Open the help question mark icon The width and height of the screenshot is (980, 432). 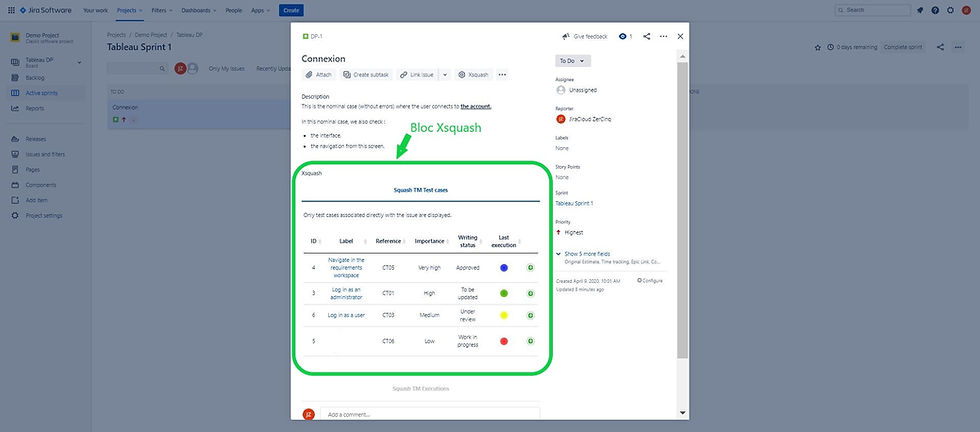pos(935,11)
